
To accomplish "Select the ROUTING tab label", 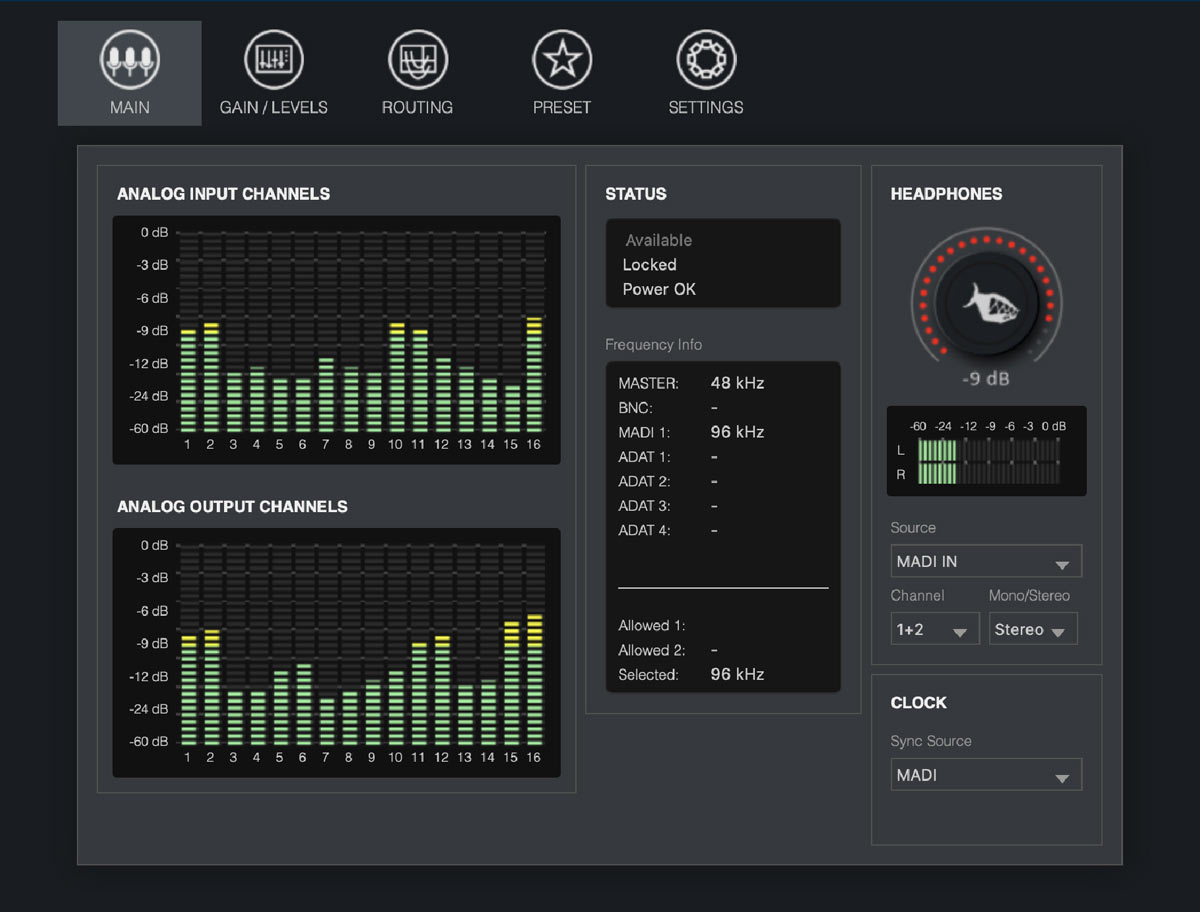I will pyautogui.click(x=417, y=107).
